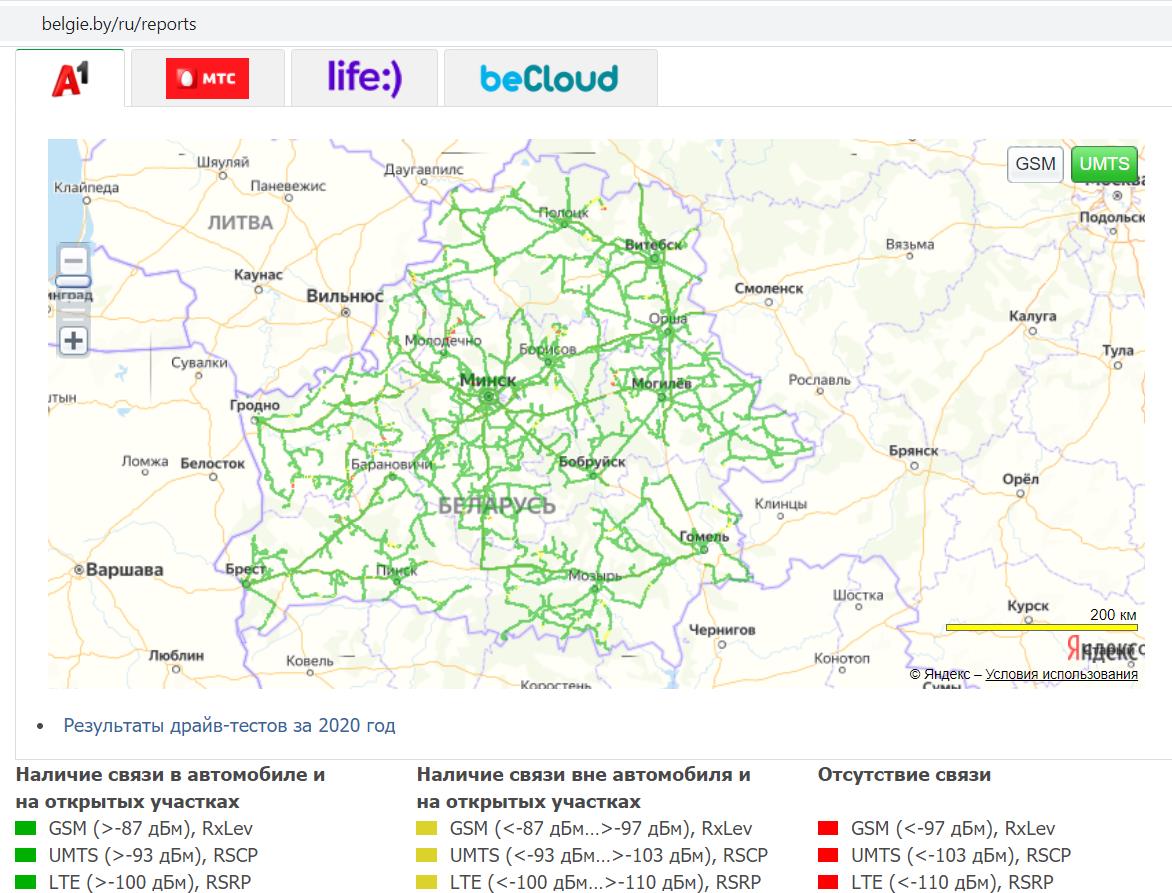
Task: Click the zoom slider handle on map
Action: tap(73, 283)
